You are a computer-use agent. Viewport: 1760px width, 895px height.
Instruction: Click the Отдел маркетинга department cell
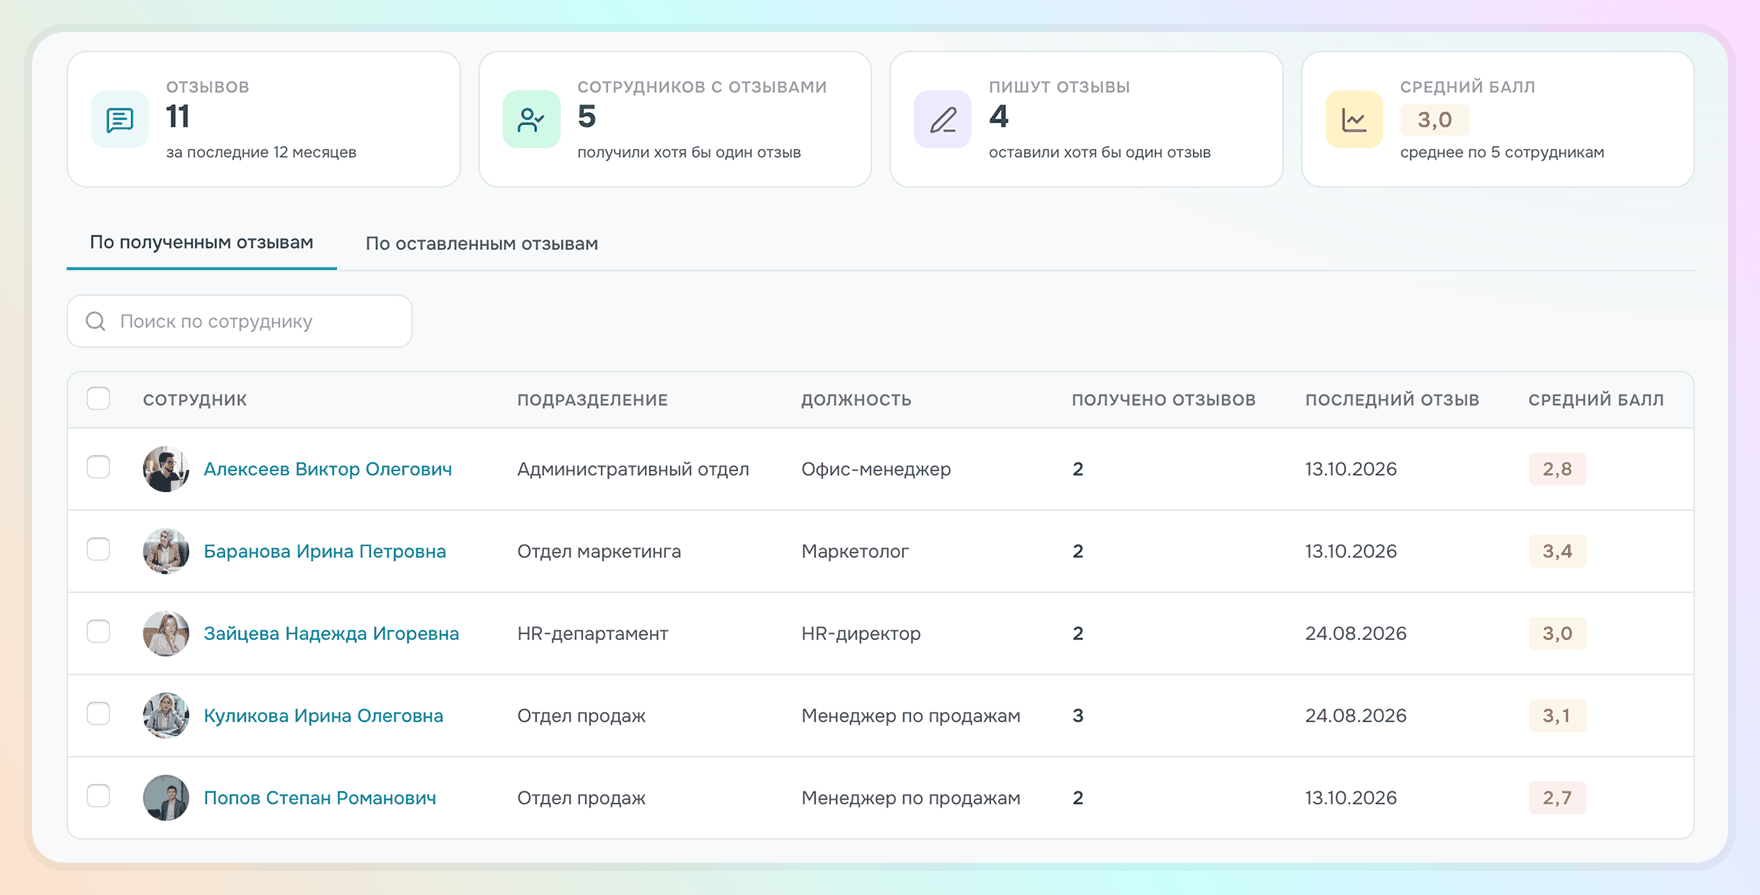click(599, 551)
